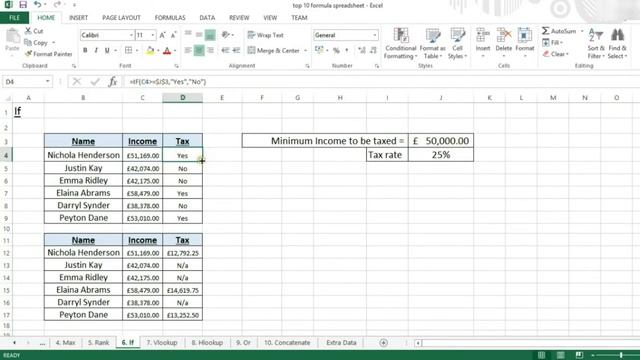
Task: Click into the formula bar text
Action: [x=167, y=82]
